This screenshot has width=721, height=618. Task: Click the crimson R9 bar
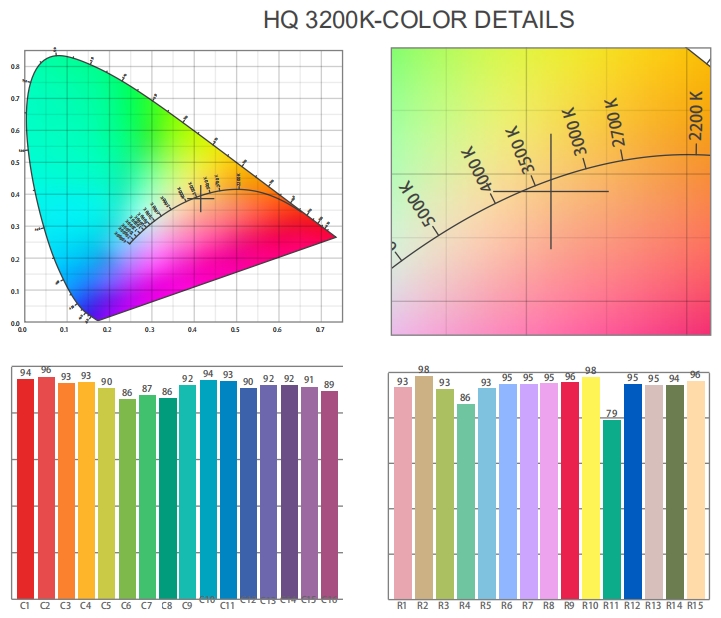pyautogui.click(x=570, y=491)
